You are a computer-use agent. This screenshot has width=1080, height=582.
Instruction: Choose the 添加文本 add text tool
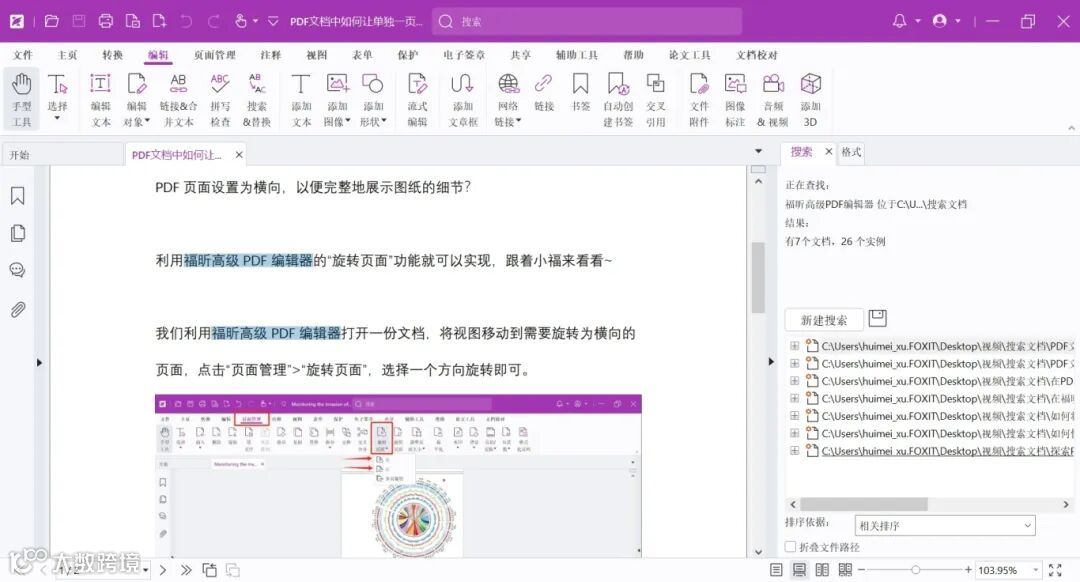301,100
